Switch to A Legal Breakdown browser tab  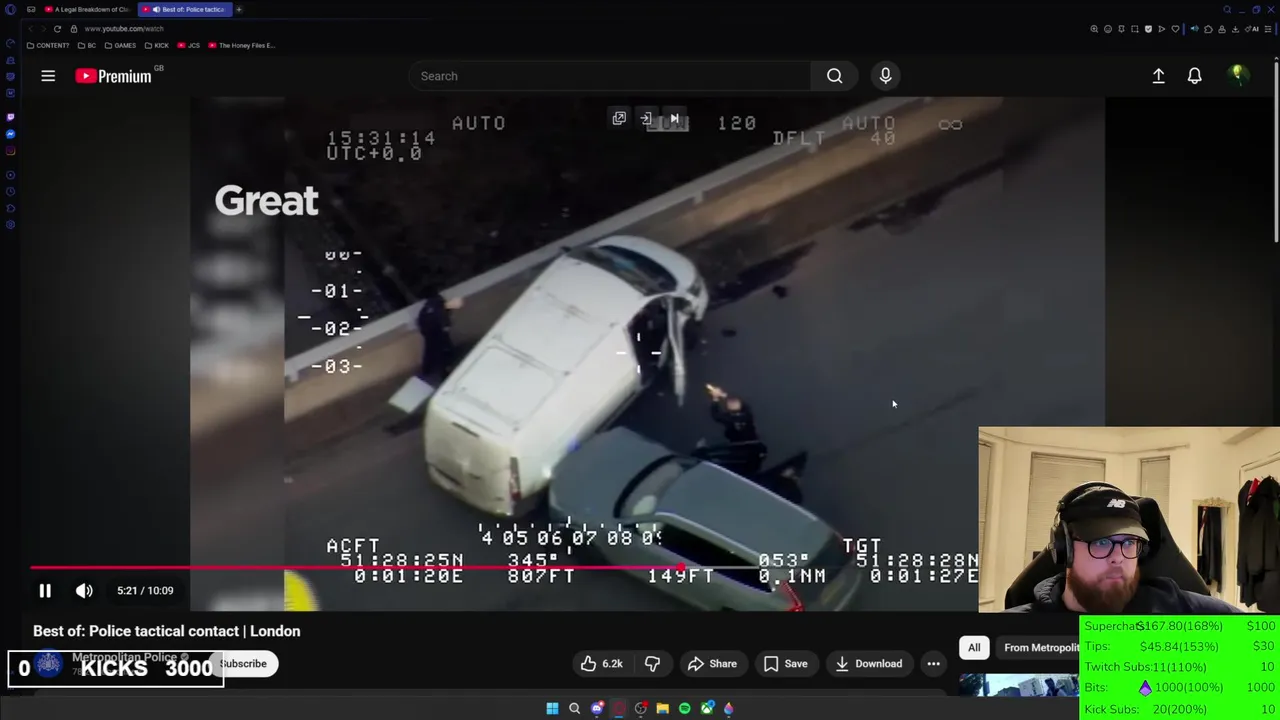click(88, 9)
